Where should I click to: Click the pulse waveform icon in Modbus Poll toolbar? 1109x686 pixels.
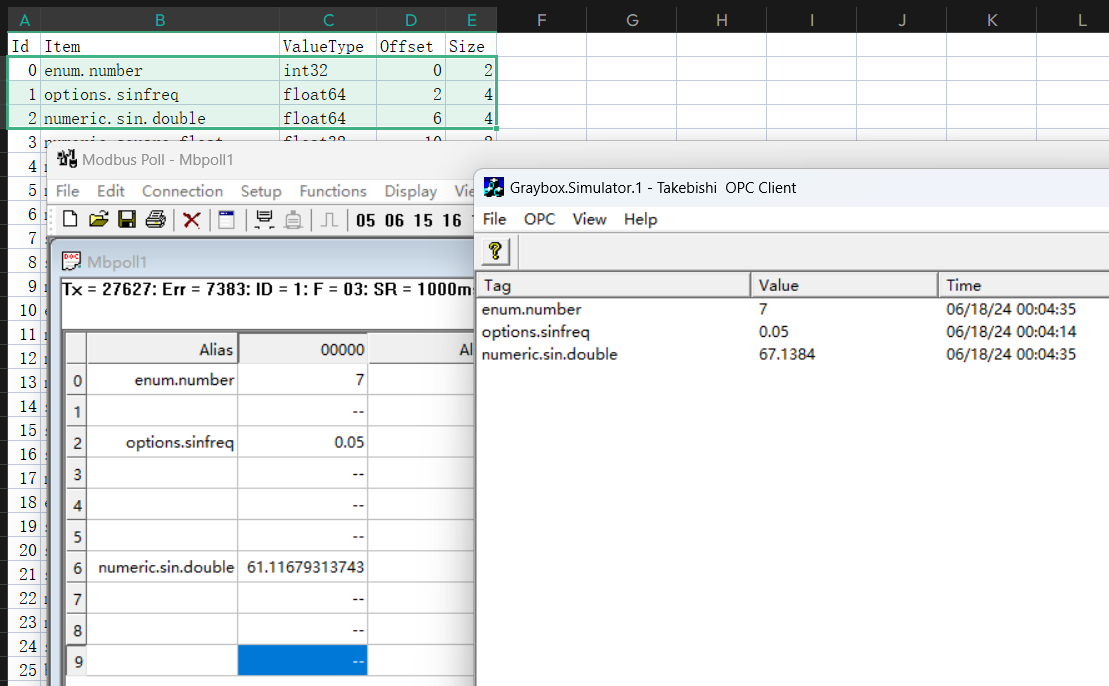coord(329,220)
